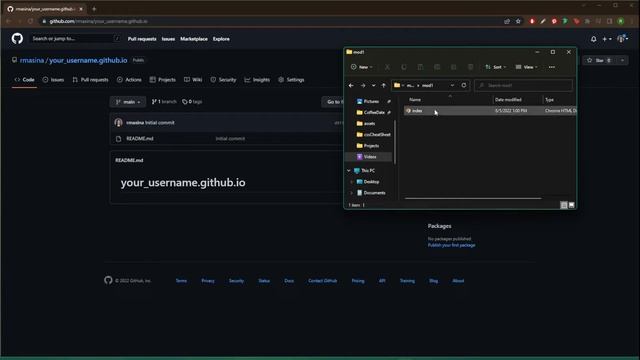Switch Explorer to large thumbnails view
The width and height of the screenshot is (640, 360).
click(571, 205)
